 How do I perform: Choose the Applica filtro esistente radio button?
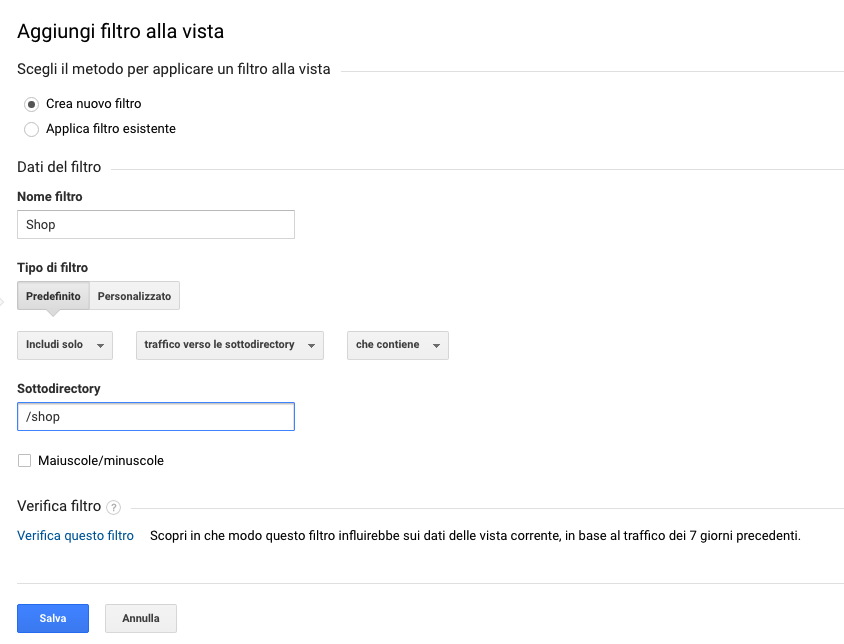coord(31,129)
